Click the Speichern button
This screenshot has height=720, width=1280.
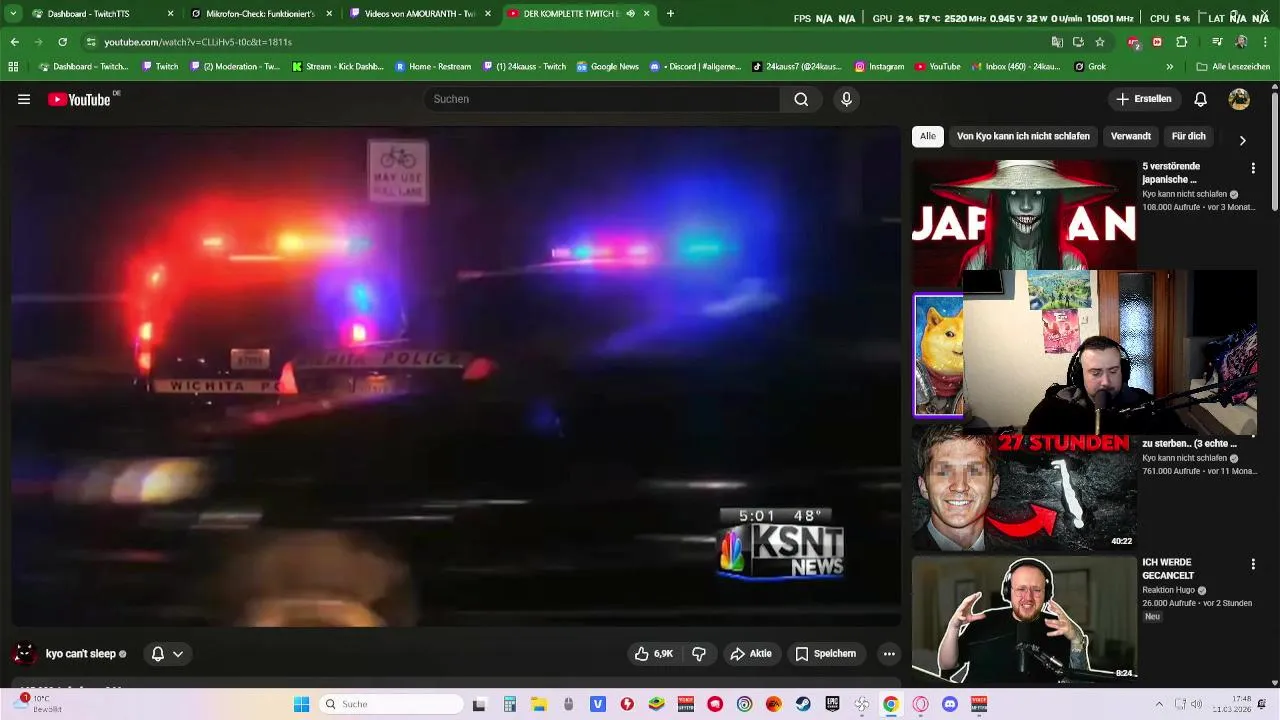click(826, 654)
